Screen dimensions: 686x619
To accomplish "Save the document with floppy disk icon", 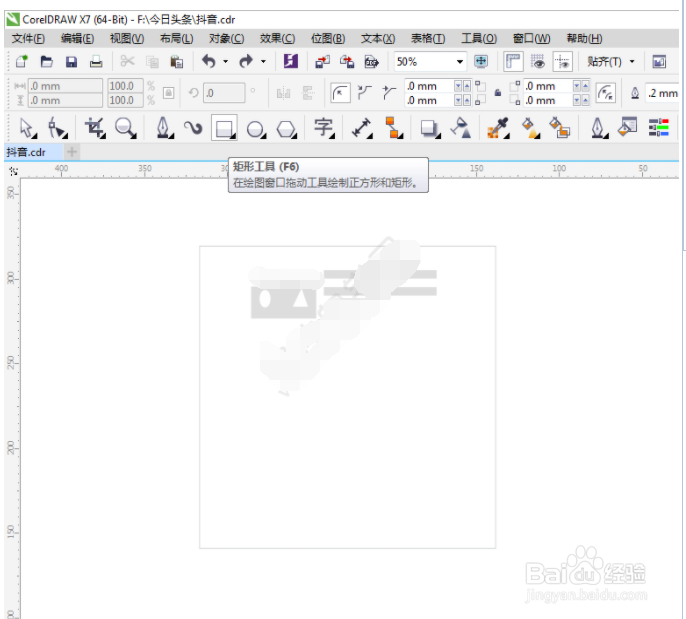I will click(x=71, y=62).
